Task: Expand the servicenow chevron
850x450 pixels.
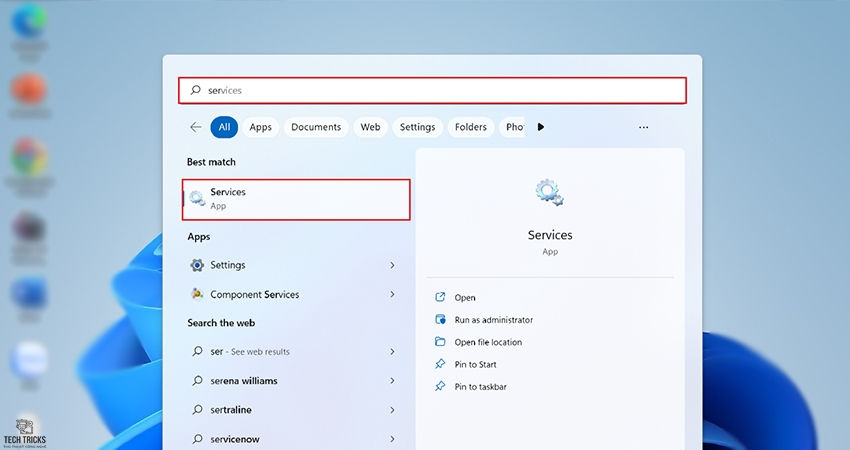Action: pos(392,439)
